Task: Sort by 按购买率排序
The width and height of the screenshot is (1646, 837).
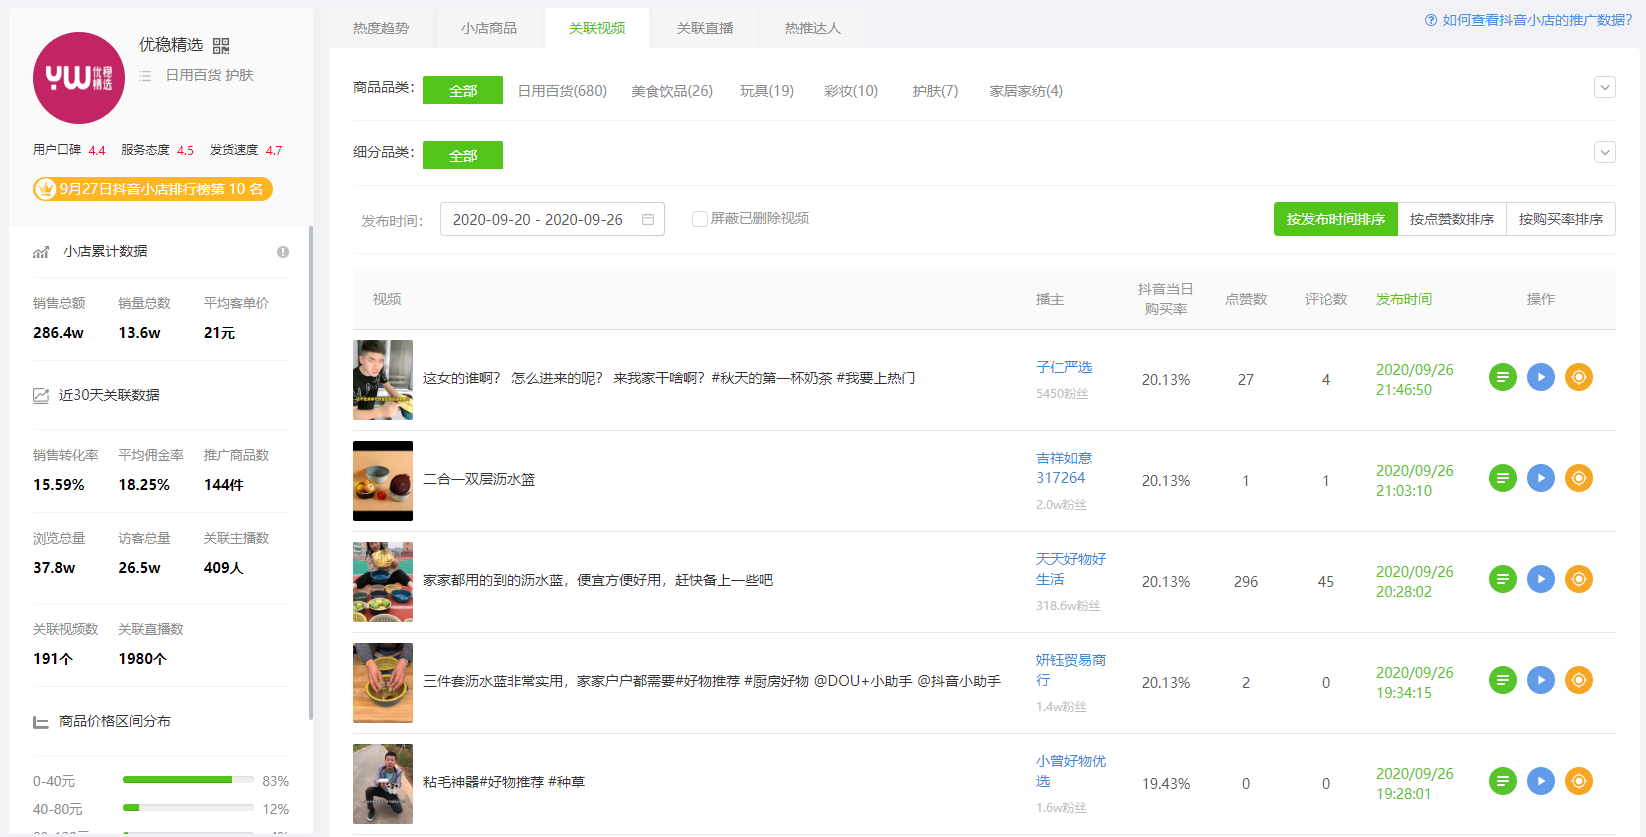Action: 1561,219
